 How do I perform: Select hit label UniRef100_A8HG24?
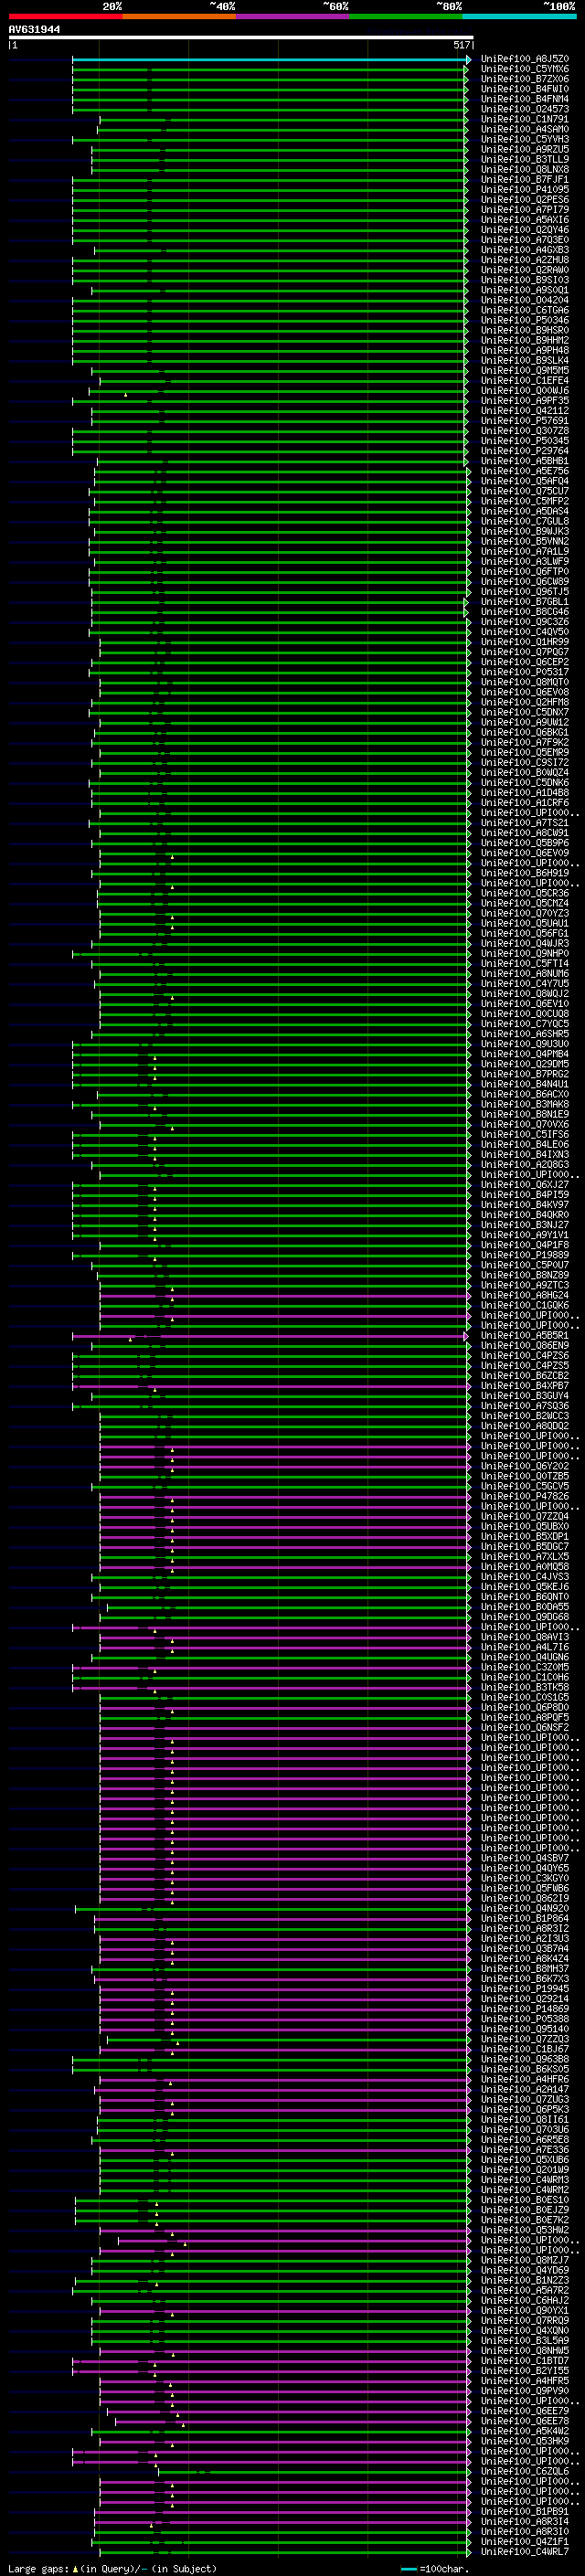[524, 1295]
